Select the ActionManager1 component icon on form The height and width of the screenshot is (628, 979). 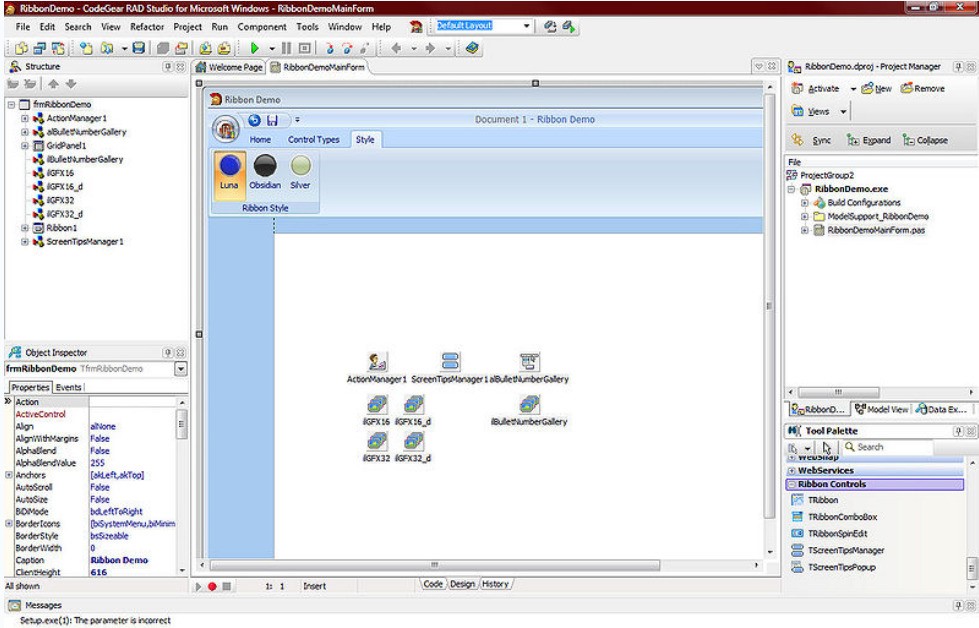(377, 363)
